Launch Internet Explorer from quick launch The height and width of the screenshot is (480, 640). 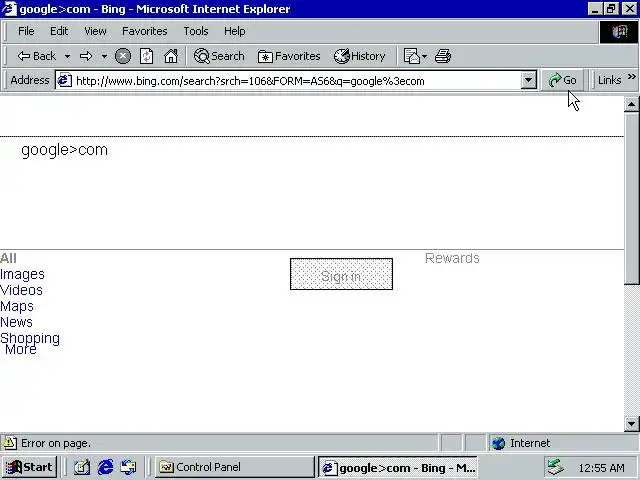tap(105, 467)
